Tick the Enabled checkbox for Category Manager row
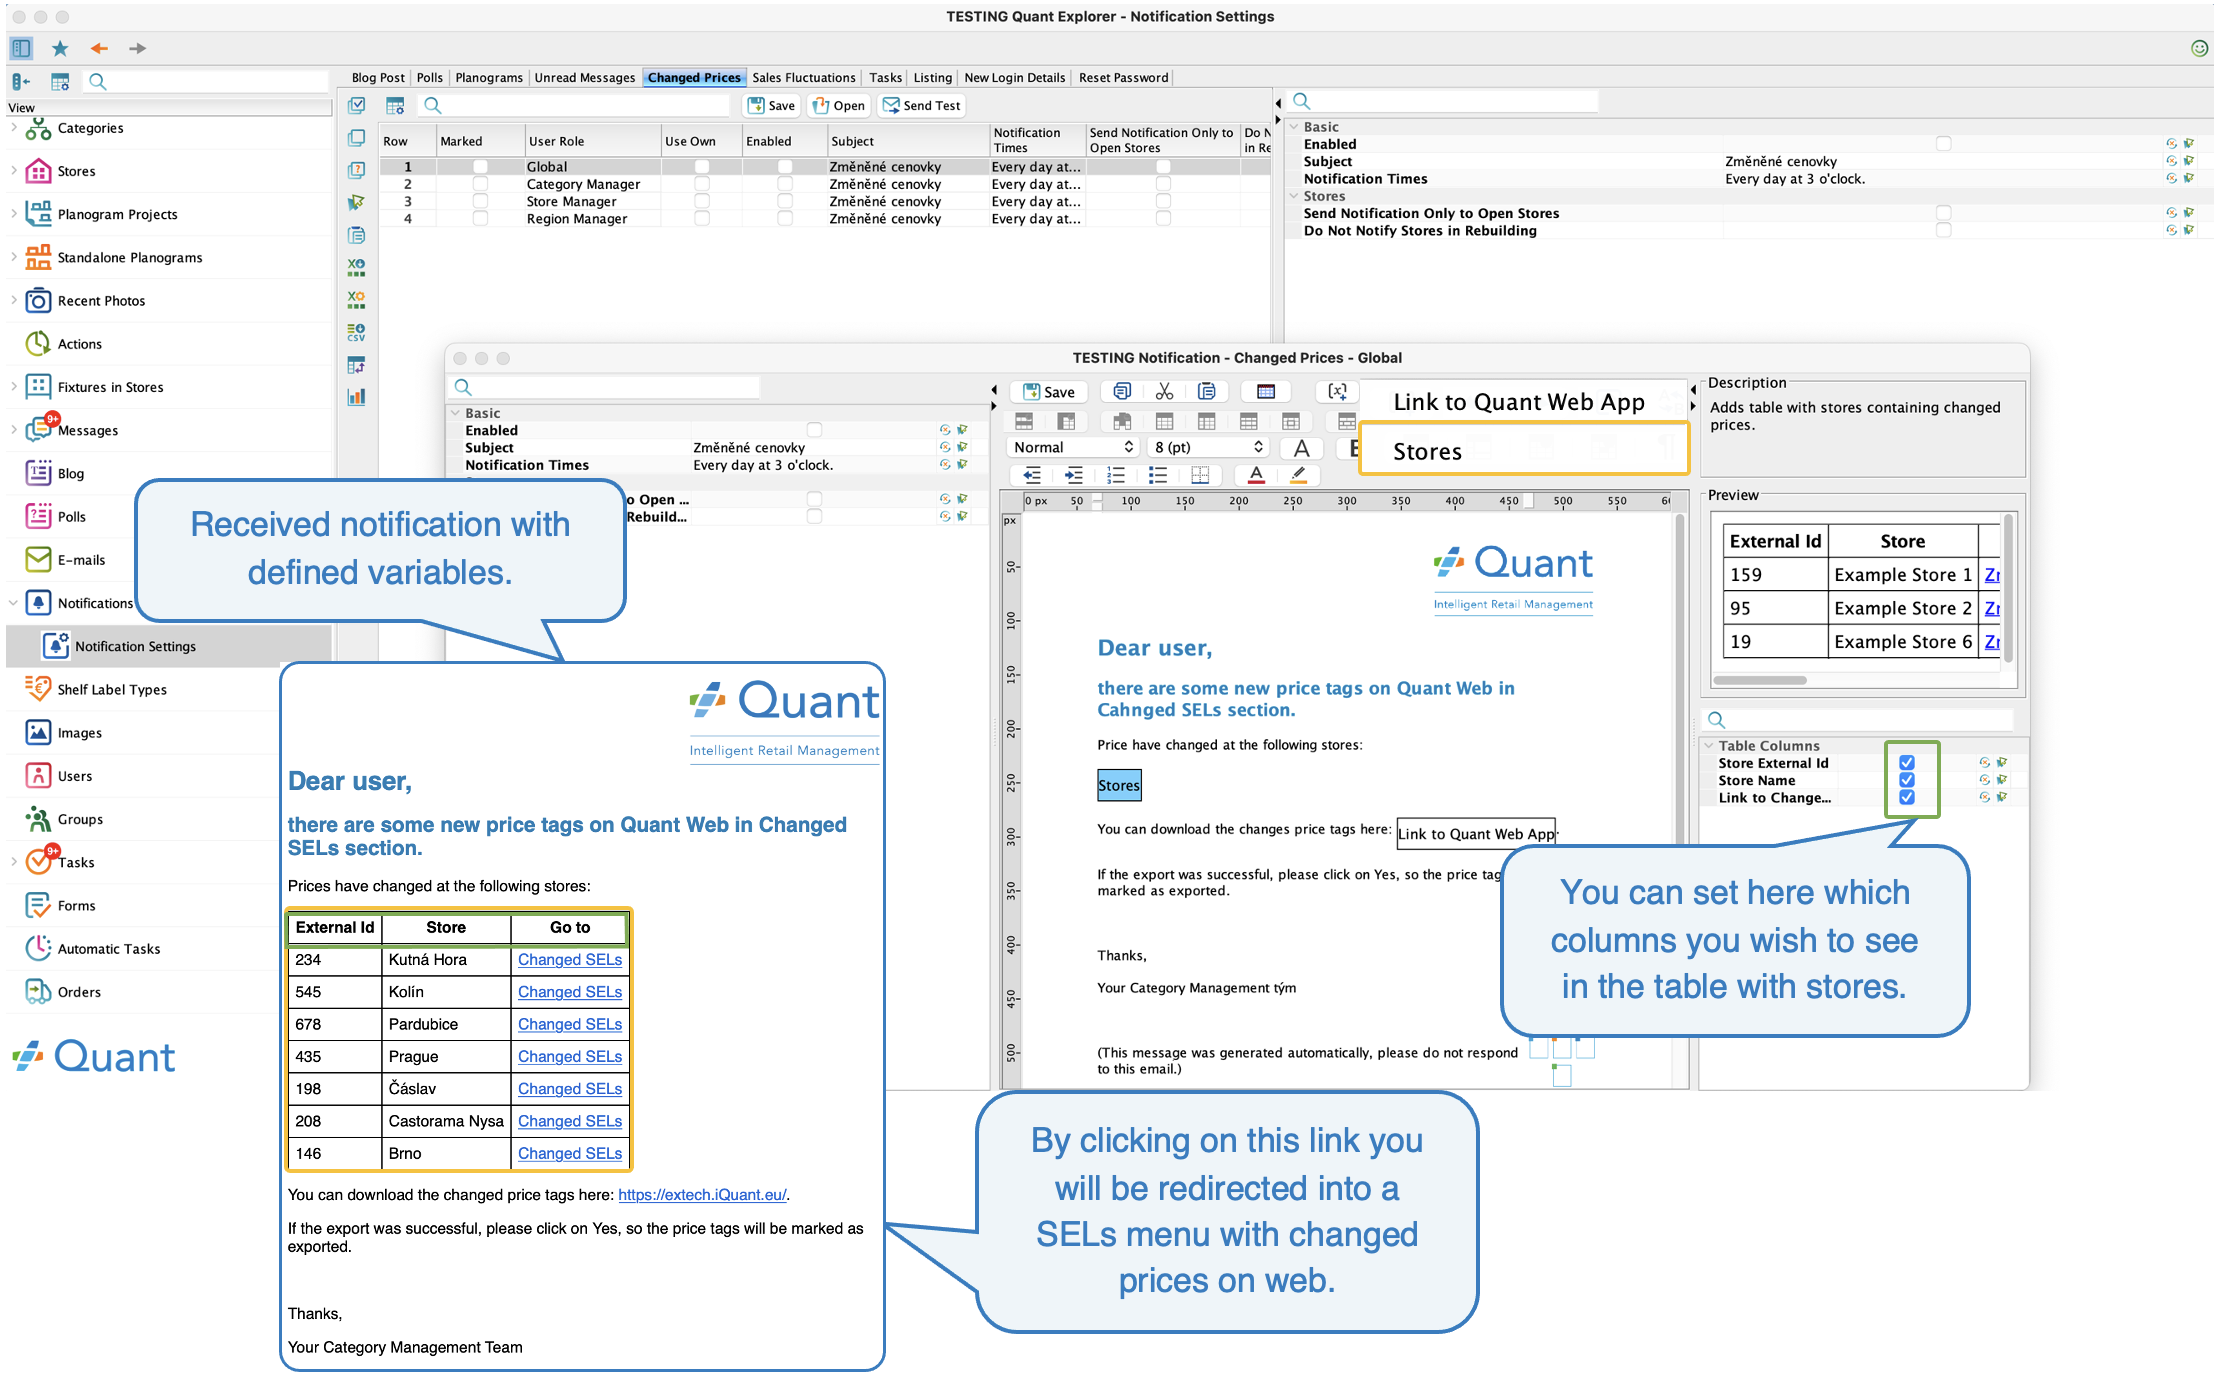Viewport: 2222px width, 1384px height. (785, 184)
